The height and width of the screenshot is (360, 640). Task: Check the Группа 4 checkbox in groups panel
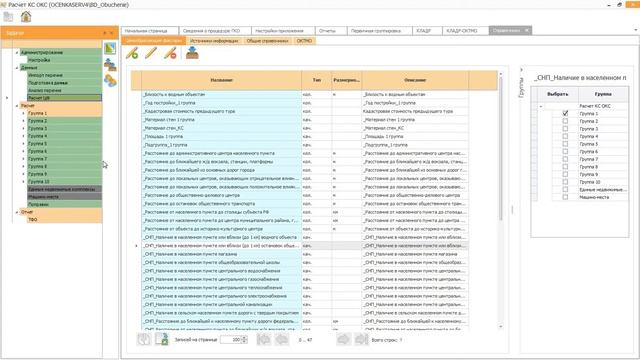(x=565, y=136)
